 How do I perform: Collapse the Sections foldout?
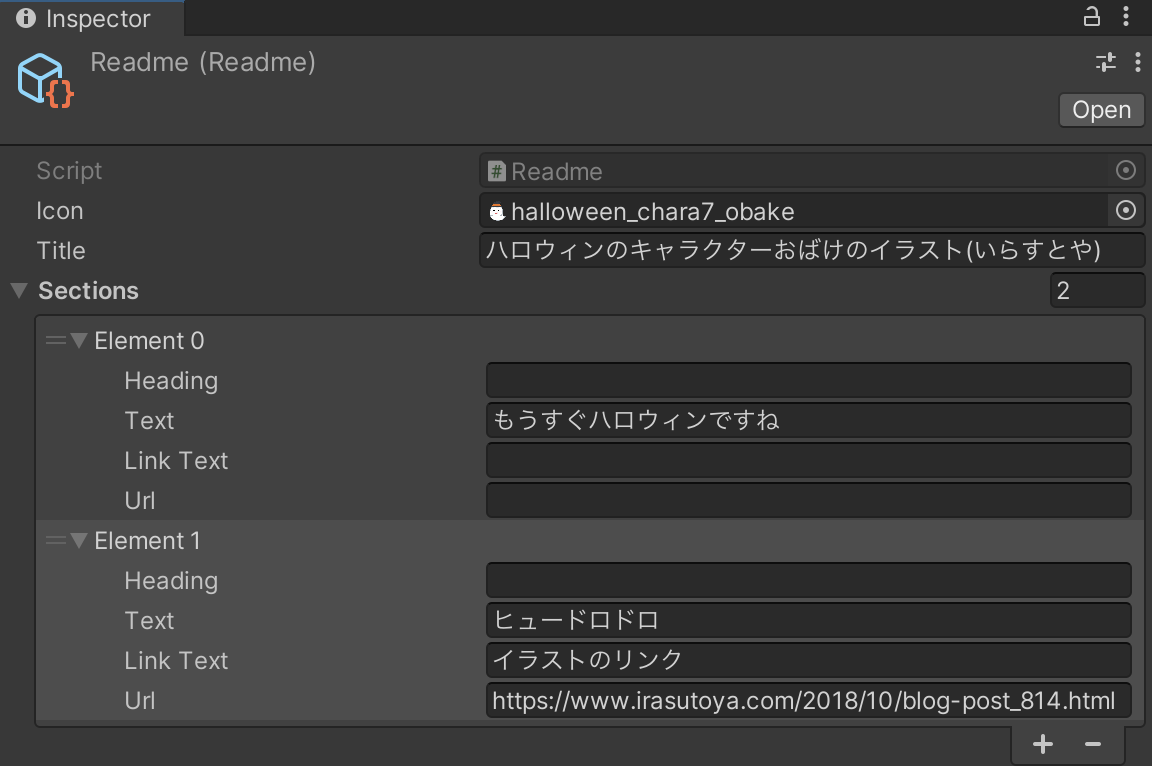17,290
